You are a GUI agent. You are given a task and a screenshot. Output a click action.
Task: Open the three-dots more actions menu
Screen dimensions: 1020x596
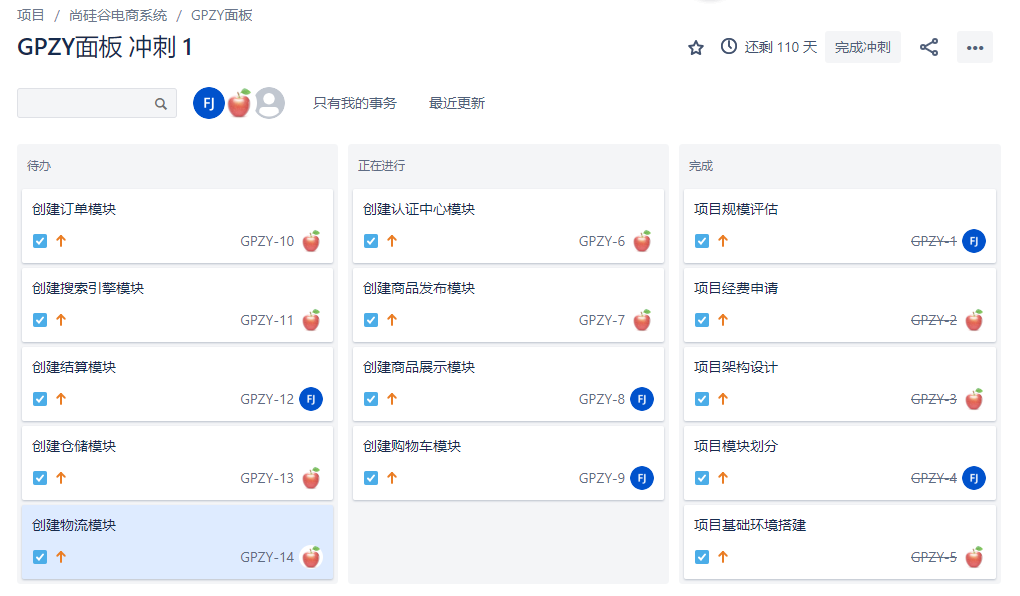(974, 47)
